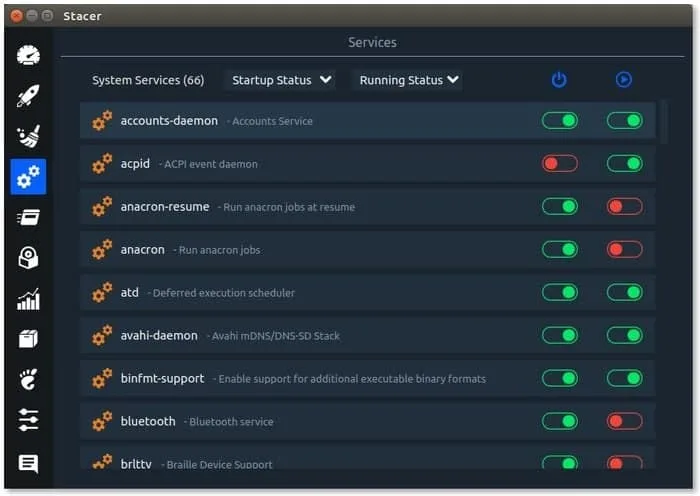Open Settings sliders sidebar icon
700x496 pixels.
(29, 420)
